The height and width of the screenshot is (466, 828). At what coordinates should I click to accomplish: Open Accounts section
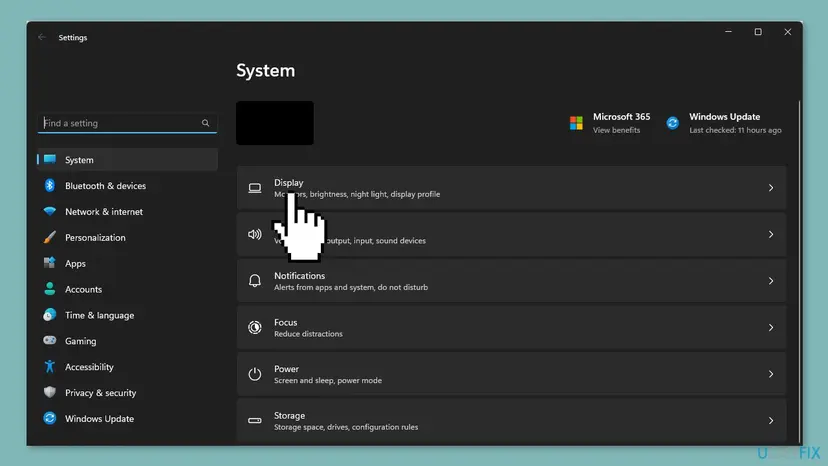coord(127,289)
